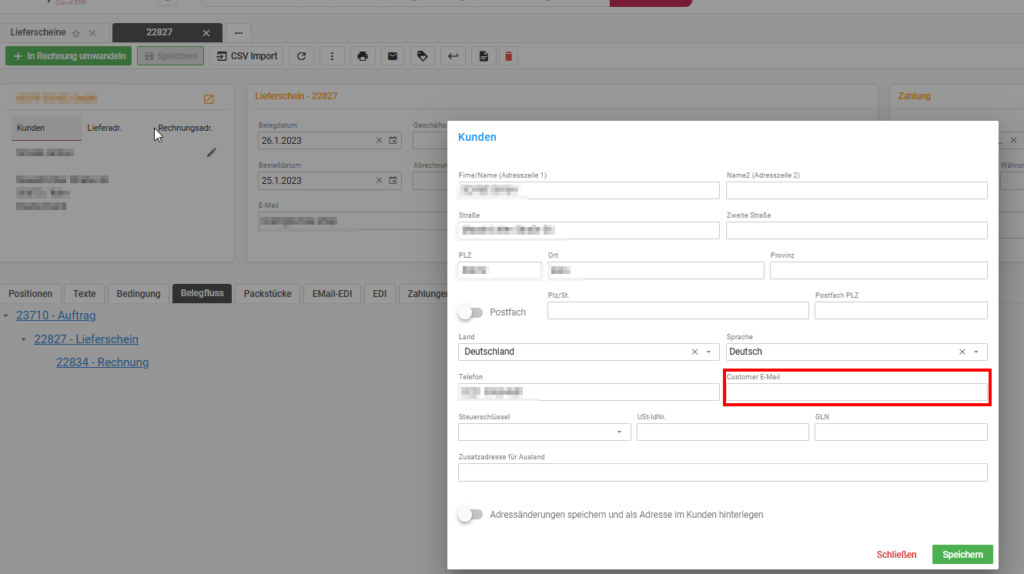The width and height of the screenshot is (1024, 574).
Task: Open the Bestelldatum calendar picker
Action: (x=393, y=180)
